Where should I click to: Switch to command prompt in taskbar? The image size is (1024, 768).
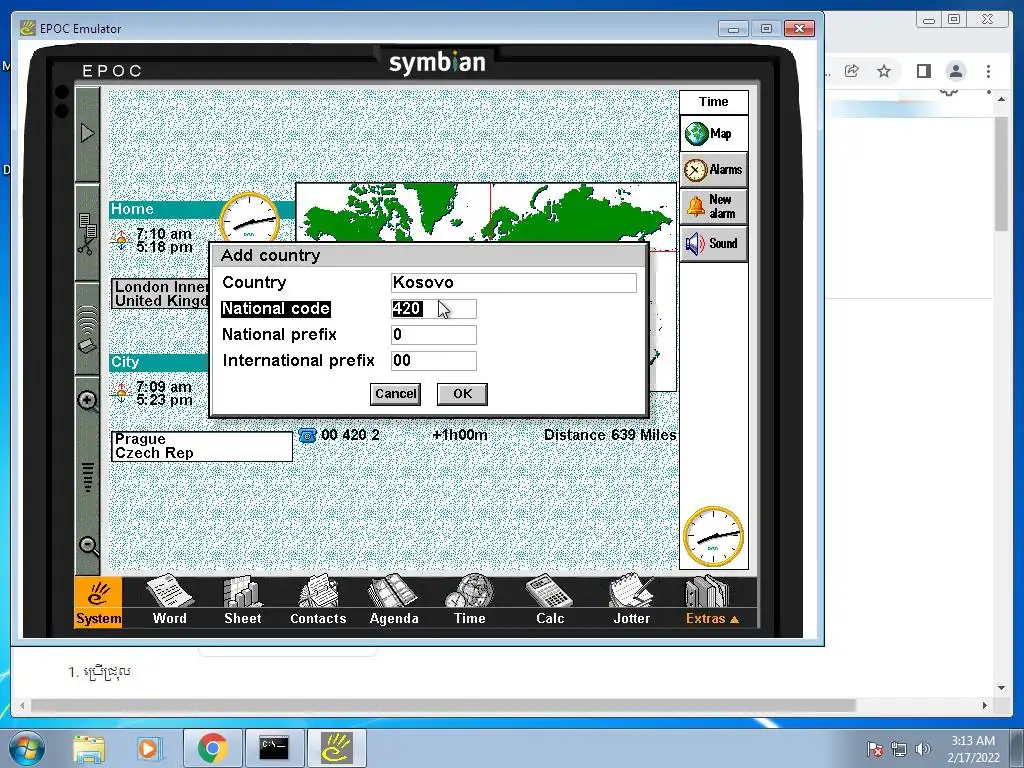[x=274, y=748]
